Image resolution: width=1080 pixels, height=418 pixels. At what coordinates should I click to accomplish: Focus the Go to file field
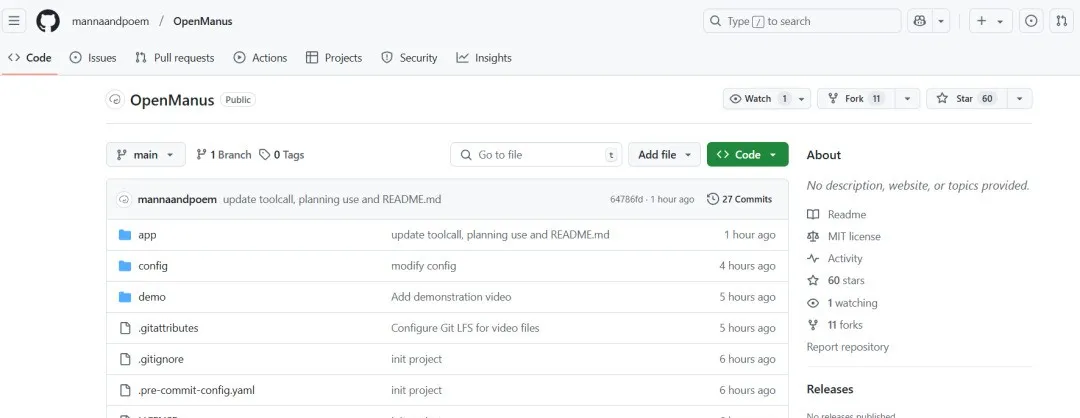536,155
